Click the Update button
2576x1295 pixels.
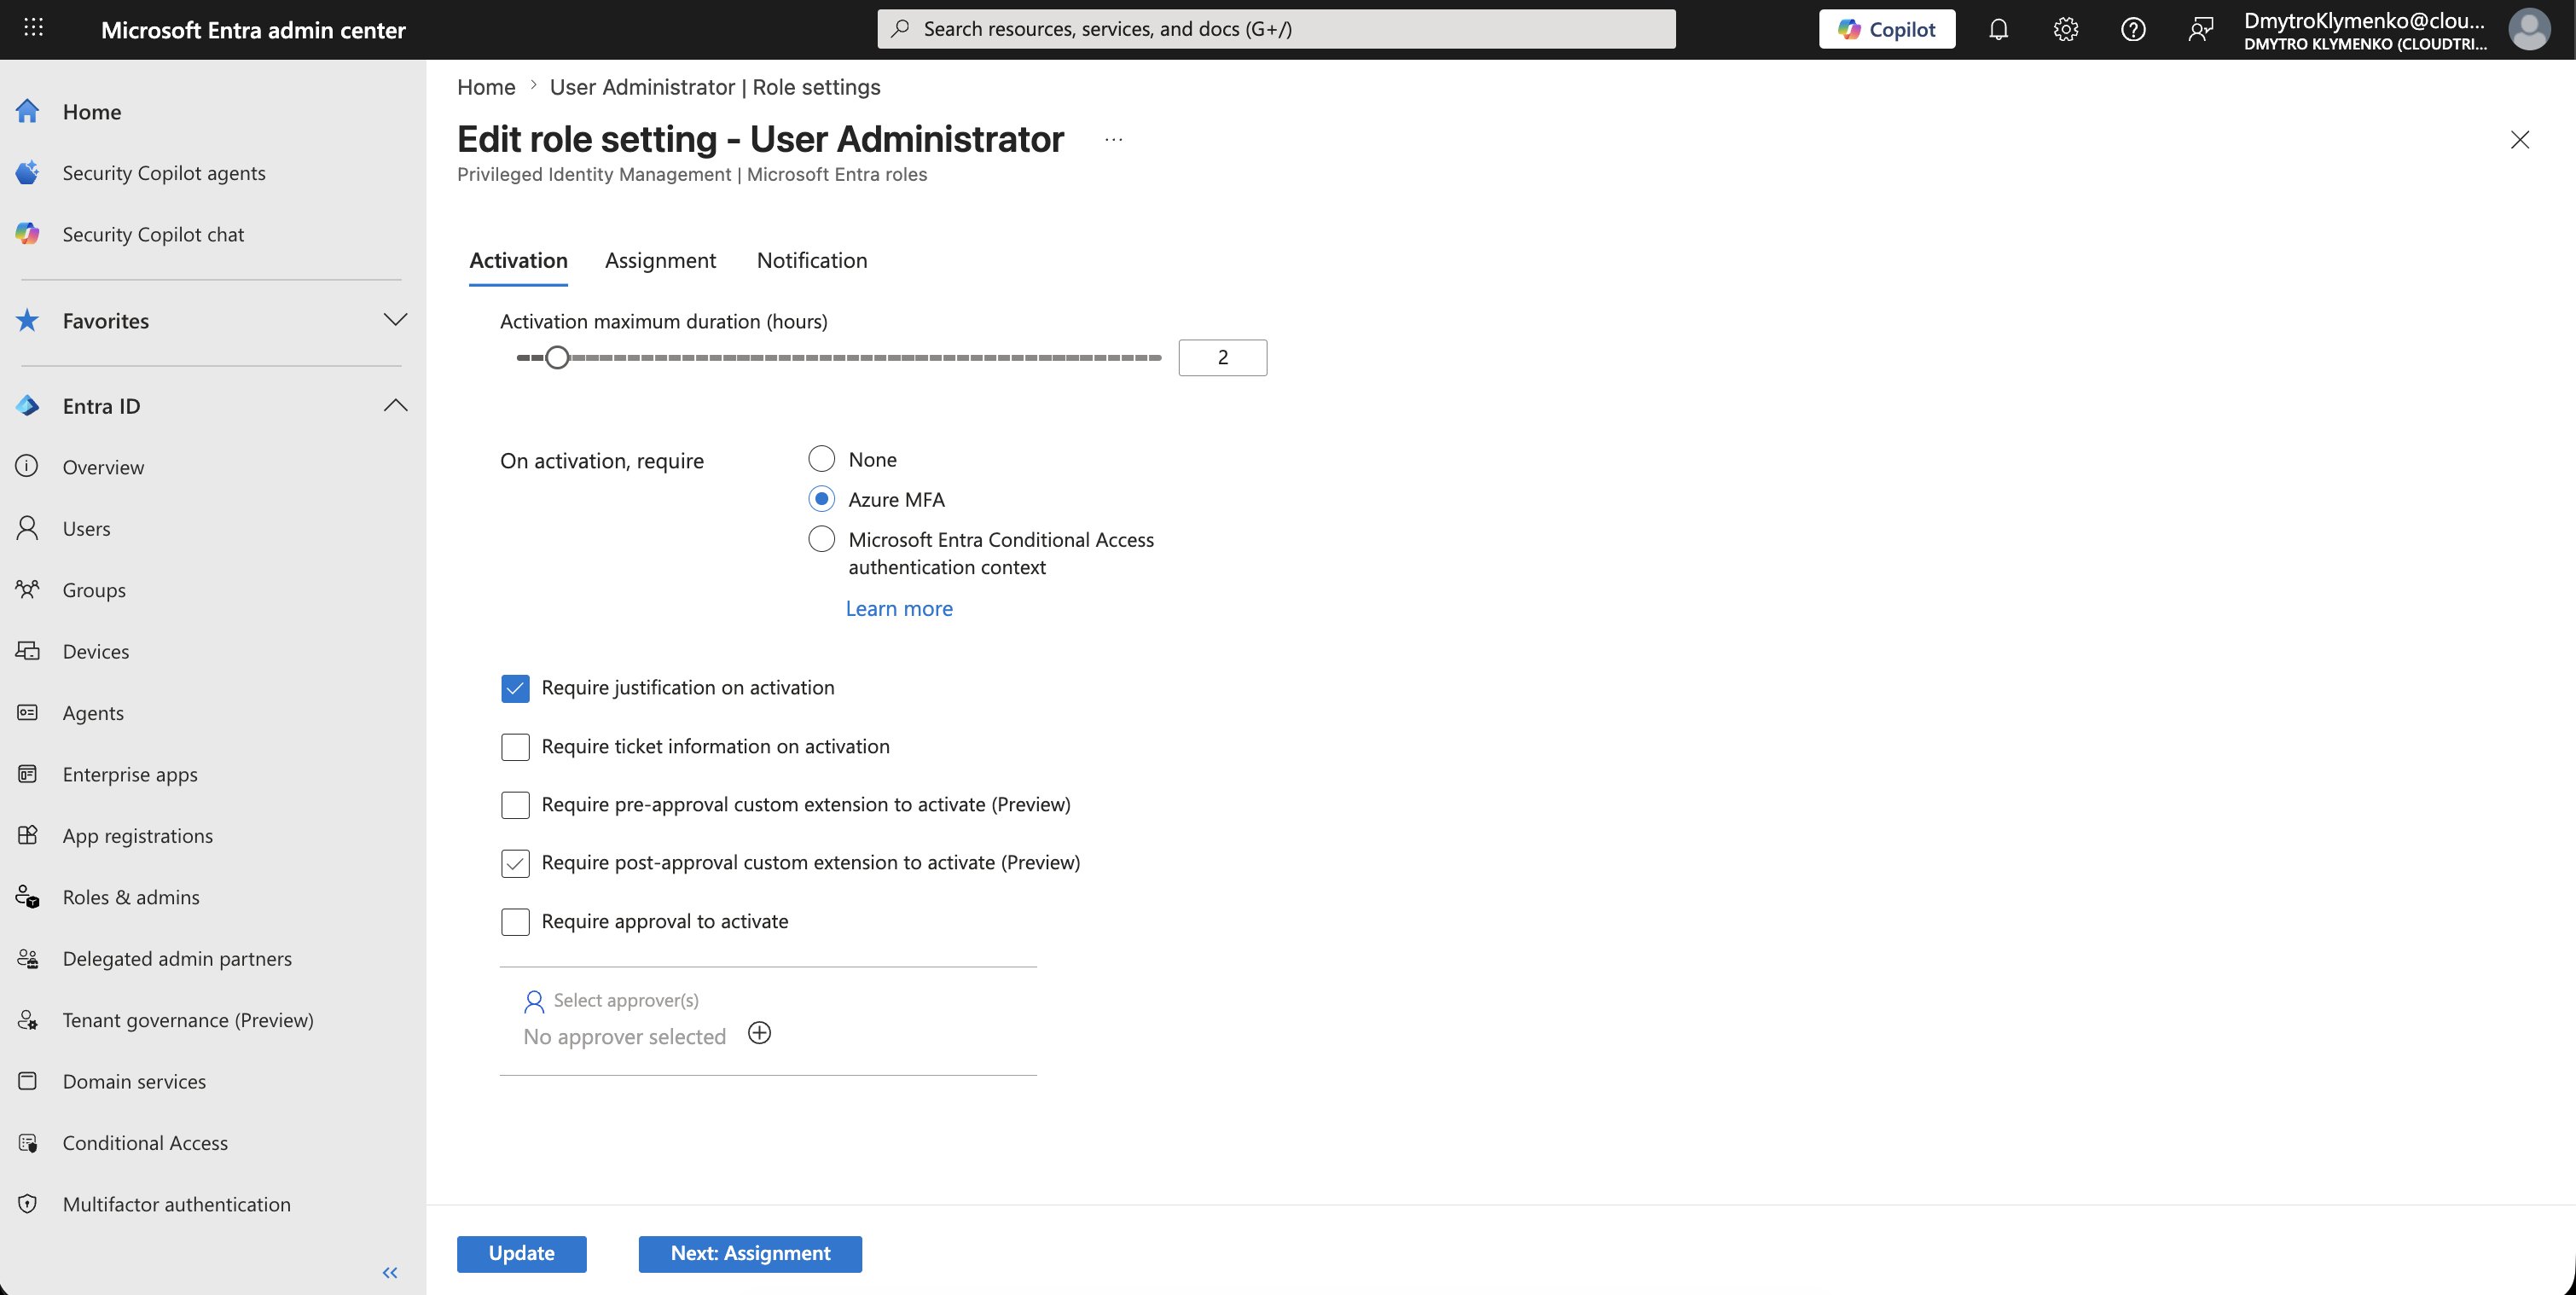pyautogui.click(x=521, y=1254)
